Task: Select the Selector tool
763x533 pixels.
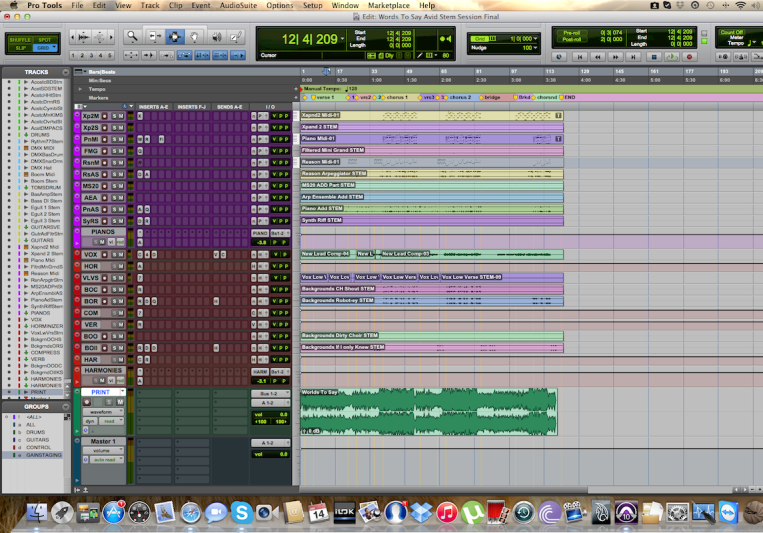Action: 174,37
